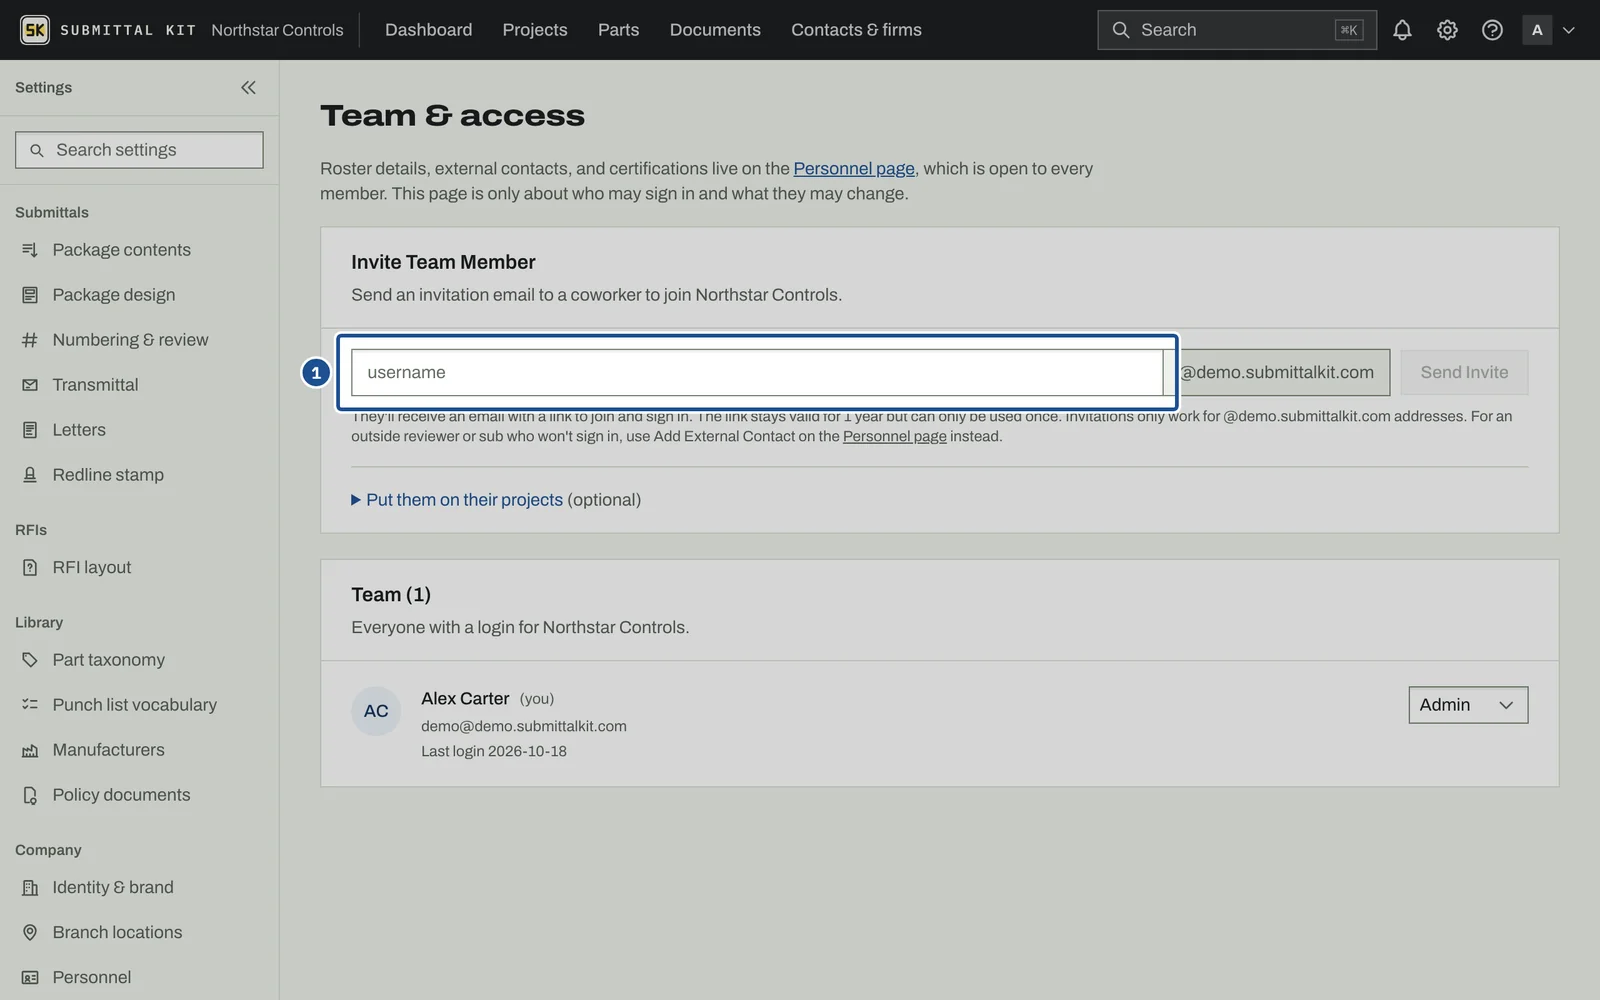1600x1000 pixels.
Task: Collapse the Settings sidebar
Action: (248, 88)
